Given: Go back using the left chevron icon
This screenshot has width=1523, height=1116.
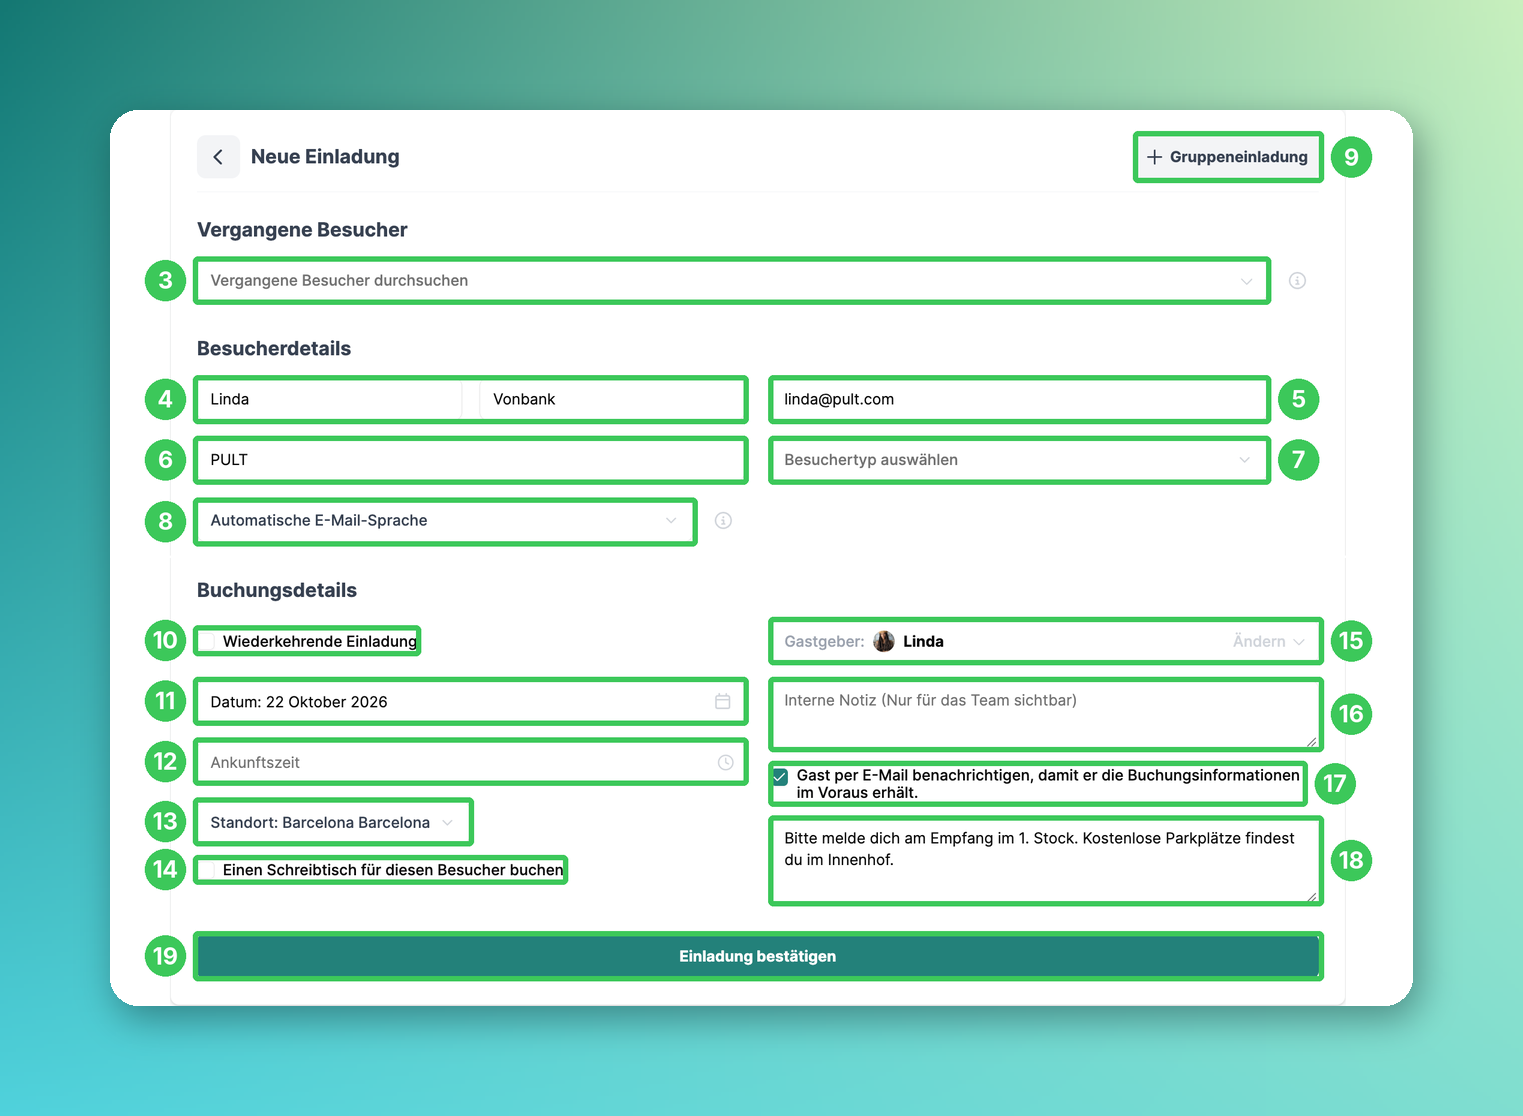Looking at the screenshot, I should click(218, 157).
